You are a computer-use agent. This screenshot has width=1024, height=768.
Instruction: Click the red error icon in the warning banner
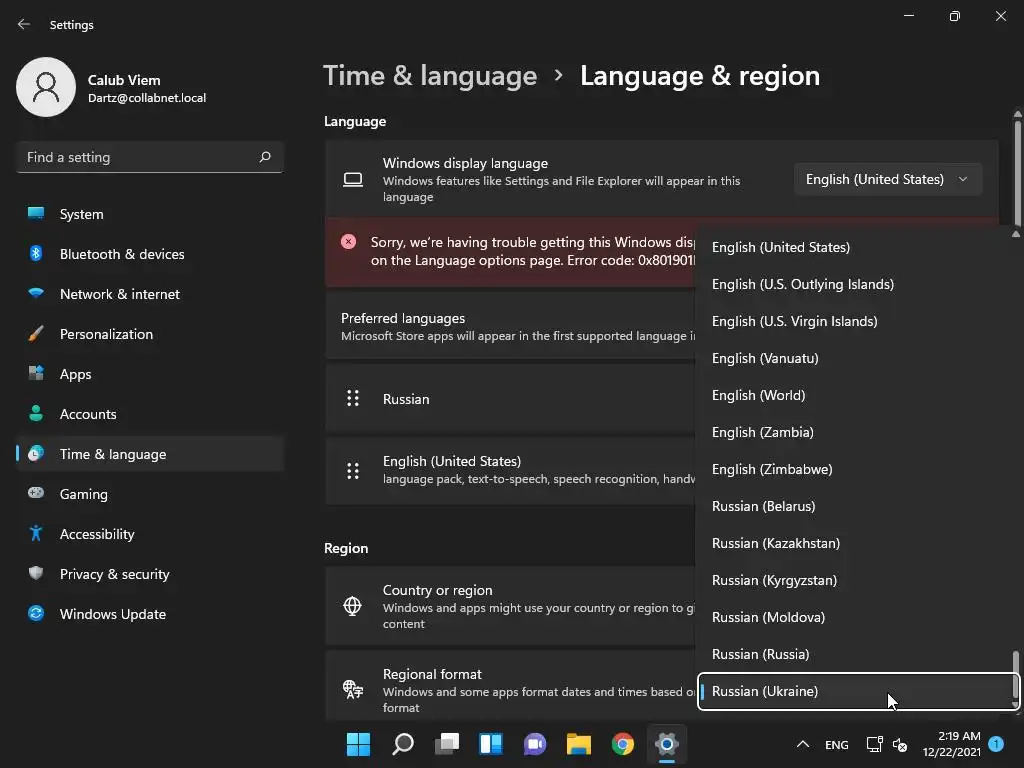349,242
